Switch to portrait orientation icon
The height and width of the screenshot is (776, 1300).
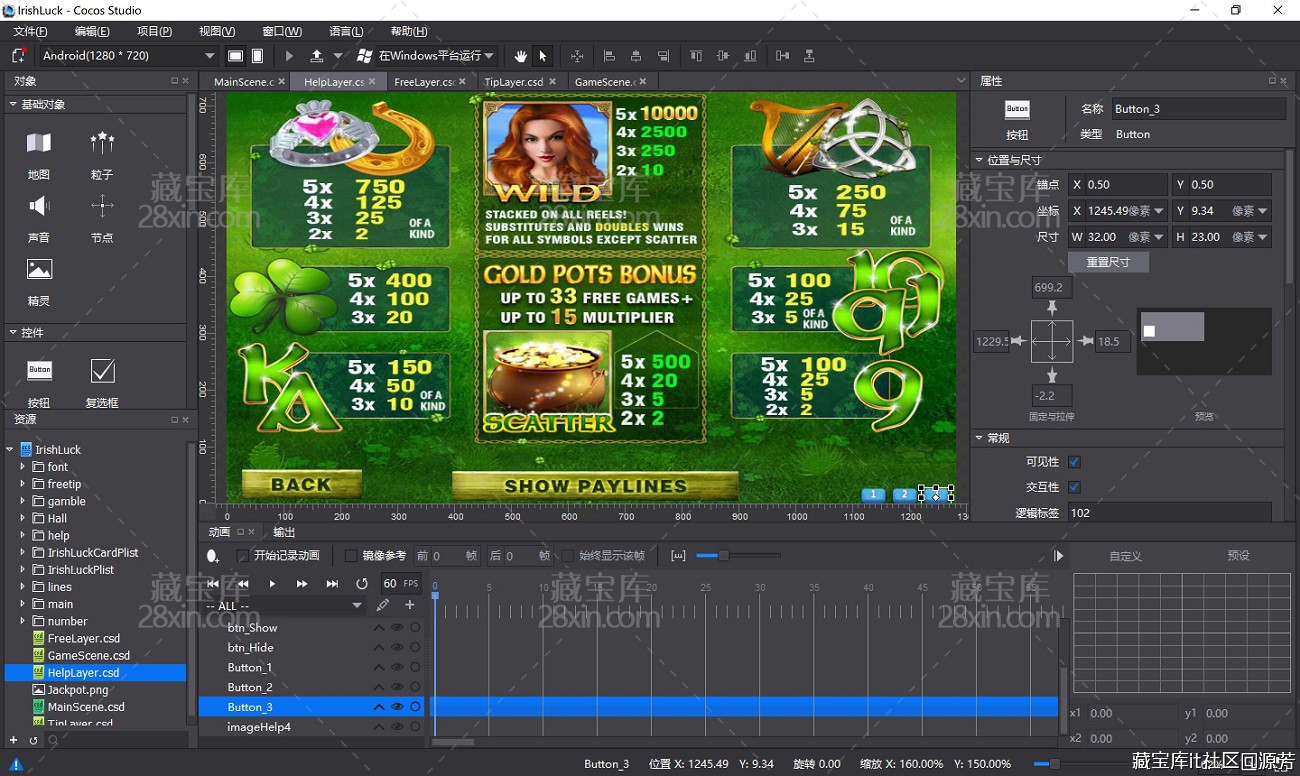[x=257, y=56]
